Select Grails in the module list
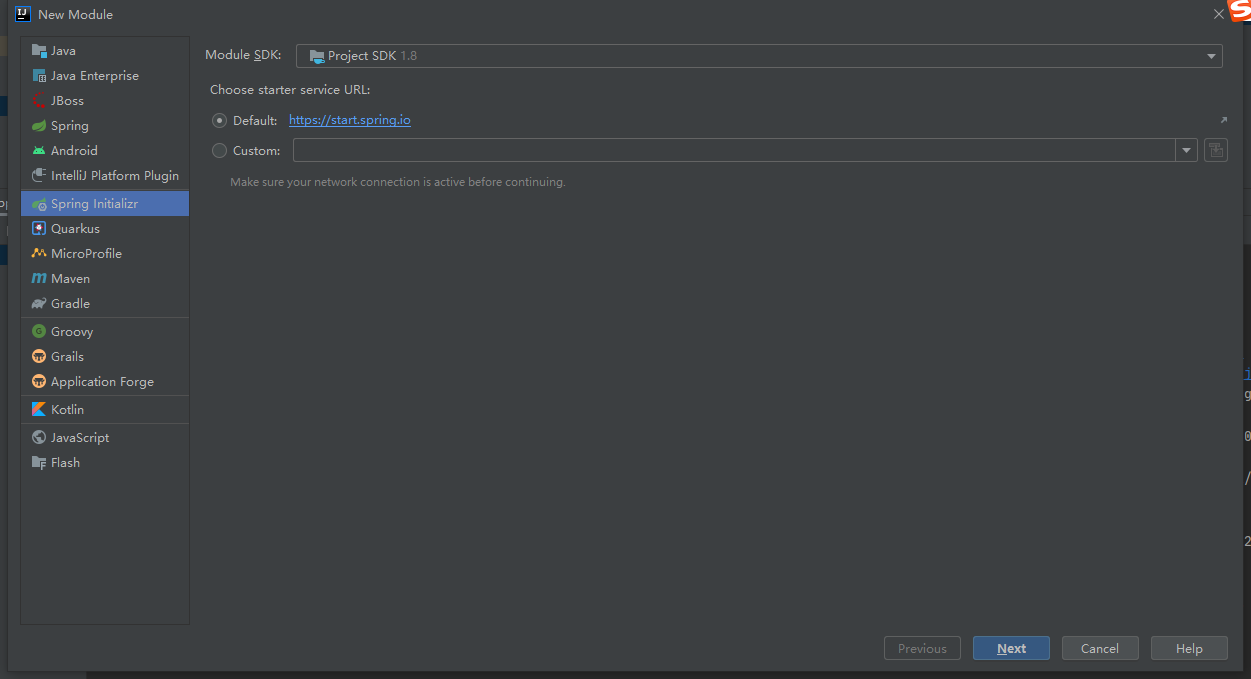This screenshot has width=1251, height=679. tap(105, 357)
